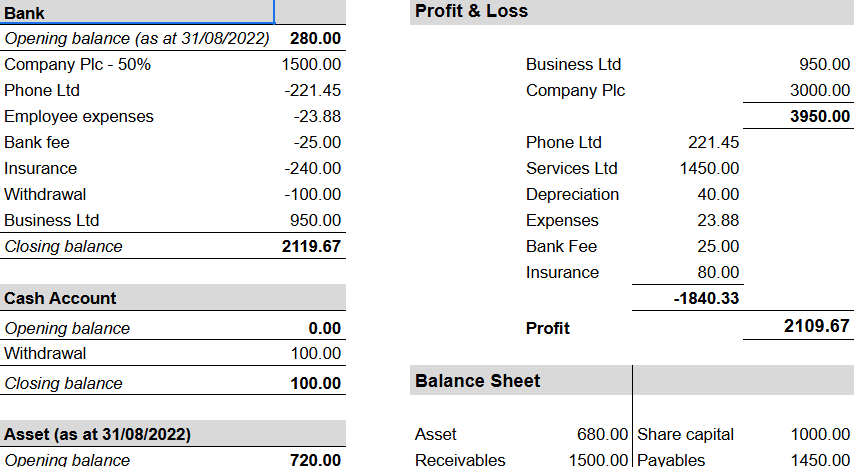
Task: Click the bank closing balance 2119.67
Action: (x=310, y=246)
